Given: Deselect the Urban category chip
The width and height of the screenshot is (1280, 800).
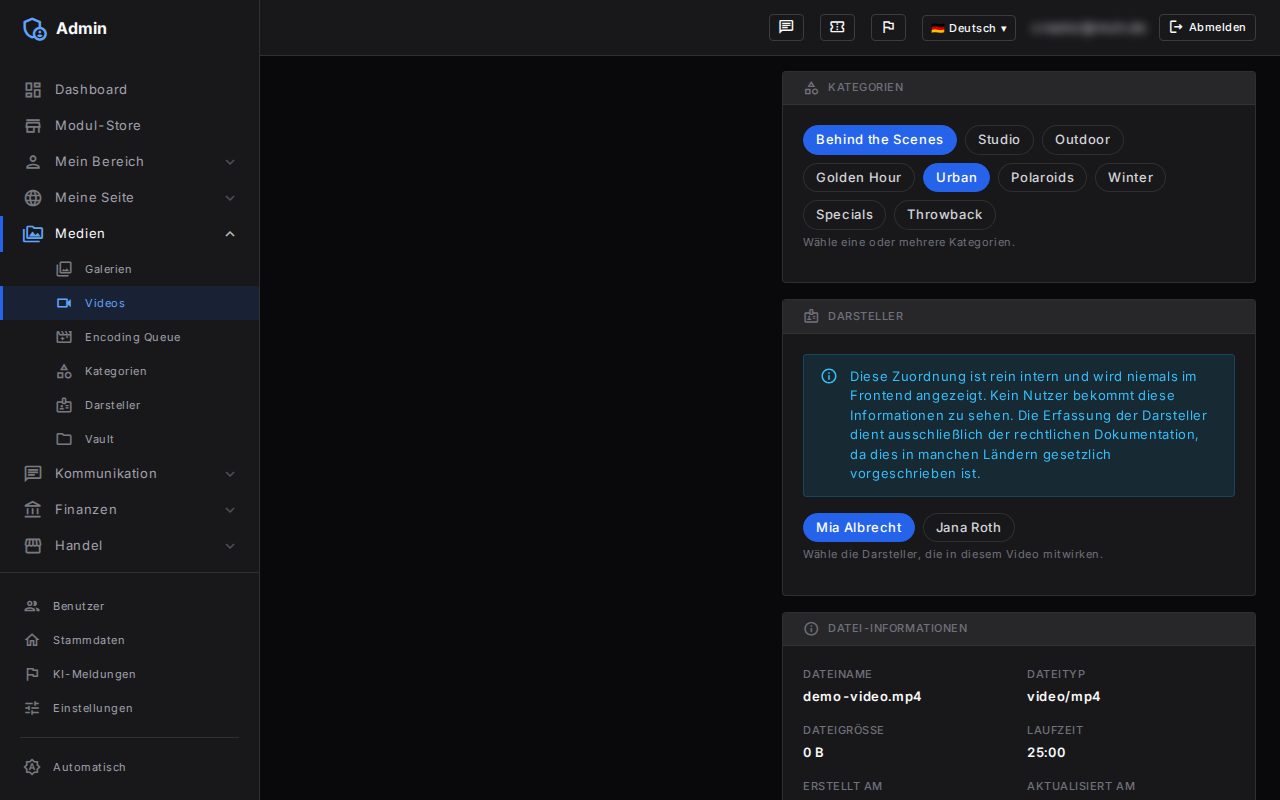Looking at the screenshot, I should [x=956, y=177].
